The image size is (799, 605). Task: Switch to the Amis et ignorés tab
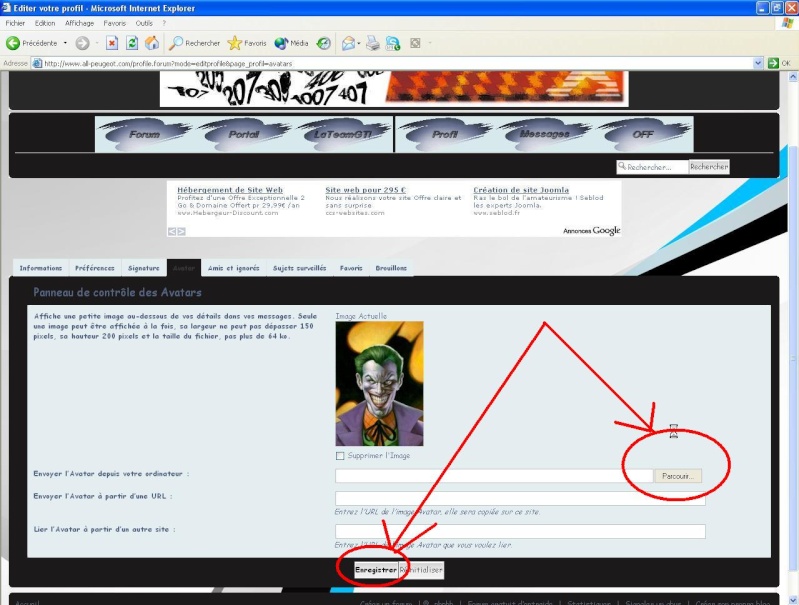click(233, 268)
